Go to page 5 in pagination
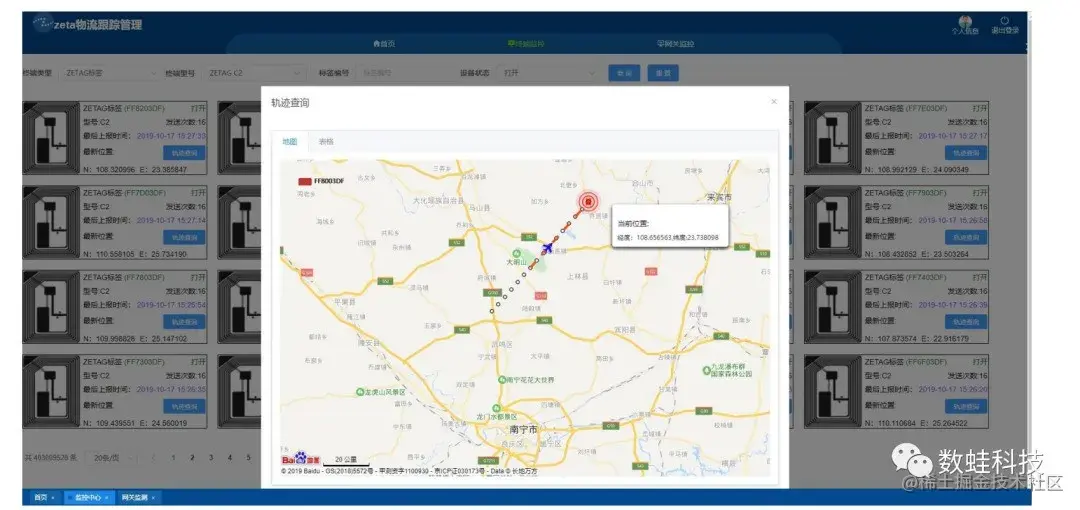This screenshot has width=1080, height=510. 249,458
